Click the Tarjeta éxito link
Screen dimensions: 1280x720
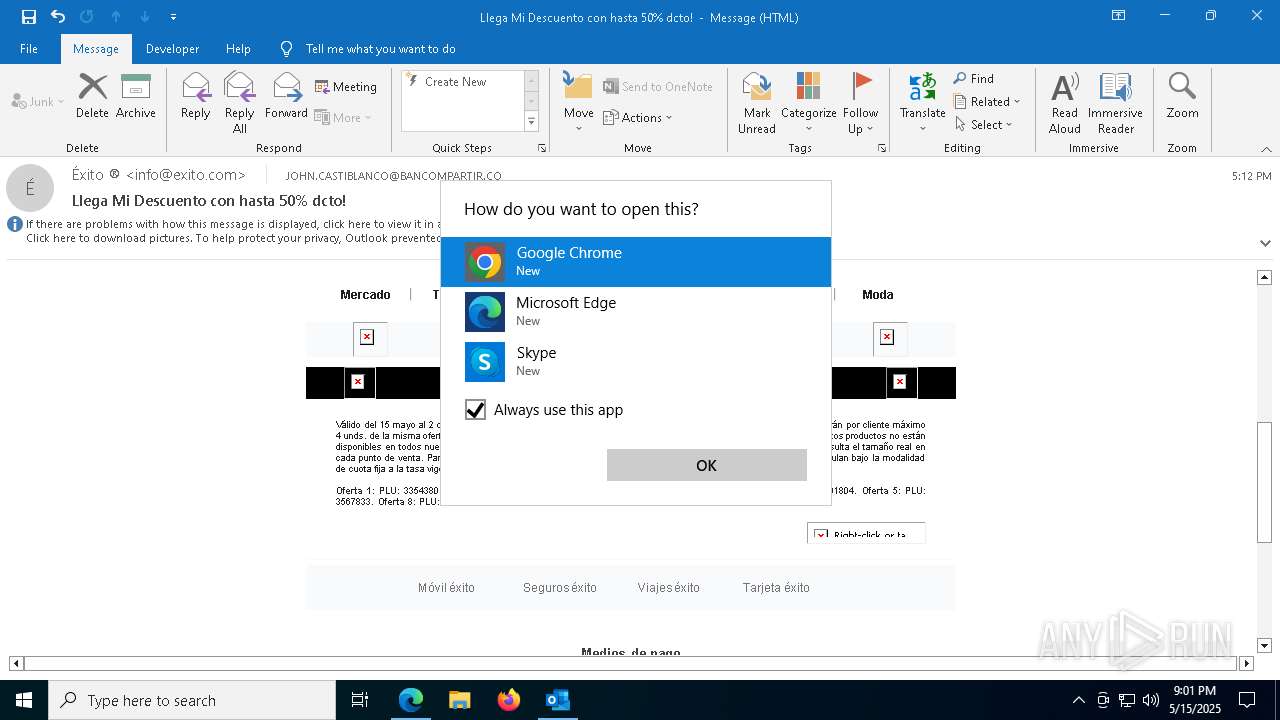click(776, 588)
